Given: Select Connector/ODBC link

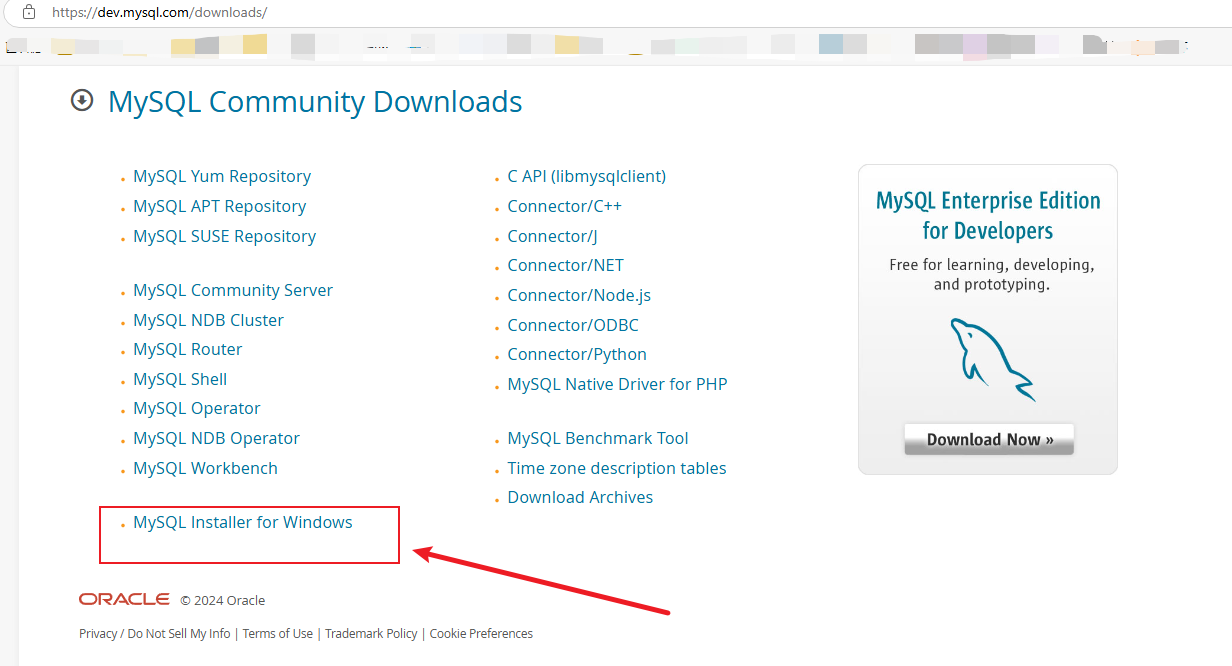Looking at the screenshot, I should [573, 325].
